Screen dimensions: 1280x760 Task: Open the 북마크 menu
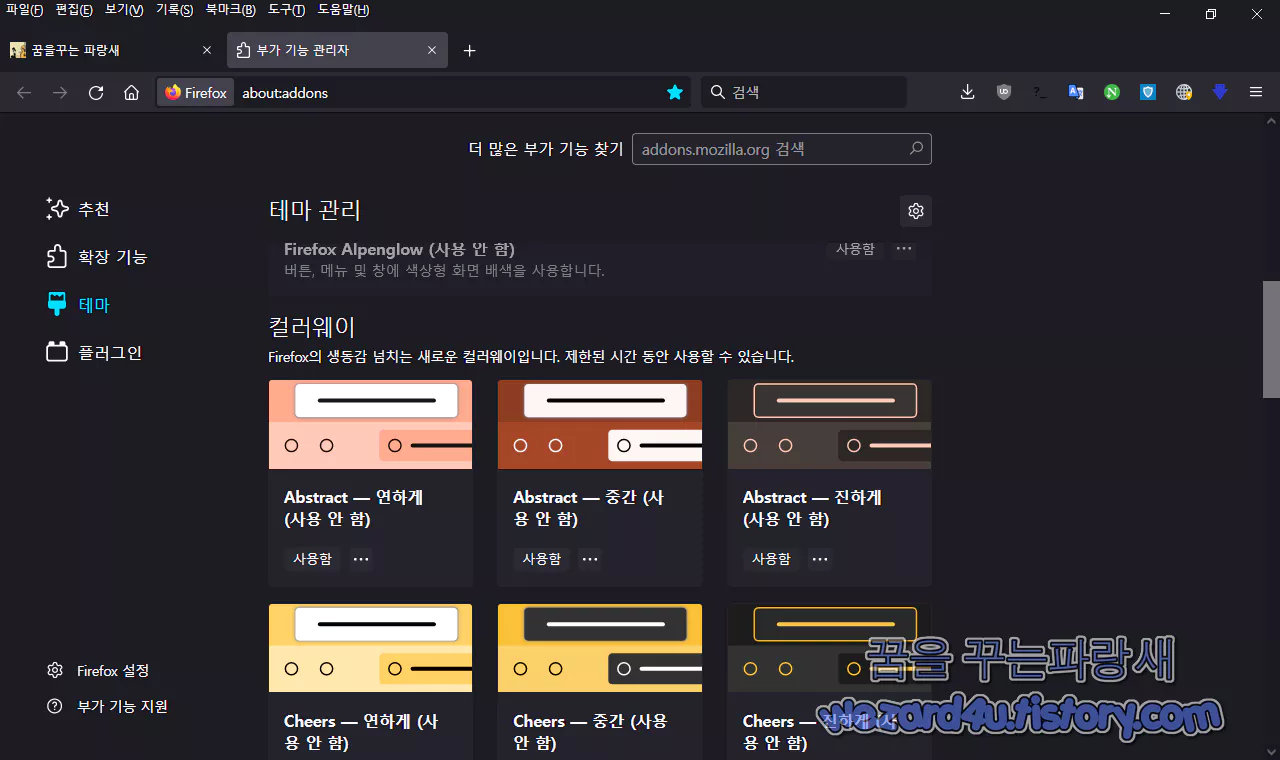click(x=231, y=10)
